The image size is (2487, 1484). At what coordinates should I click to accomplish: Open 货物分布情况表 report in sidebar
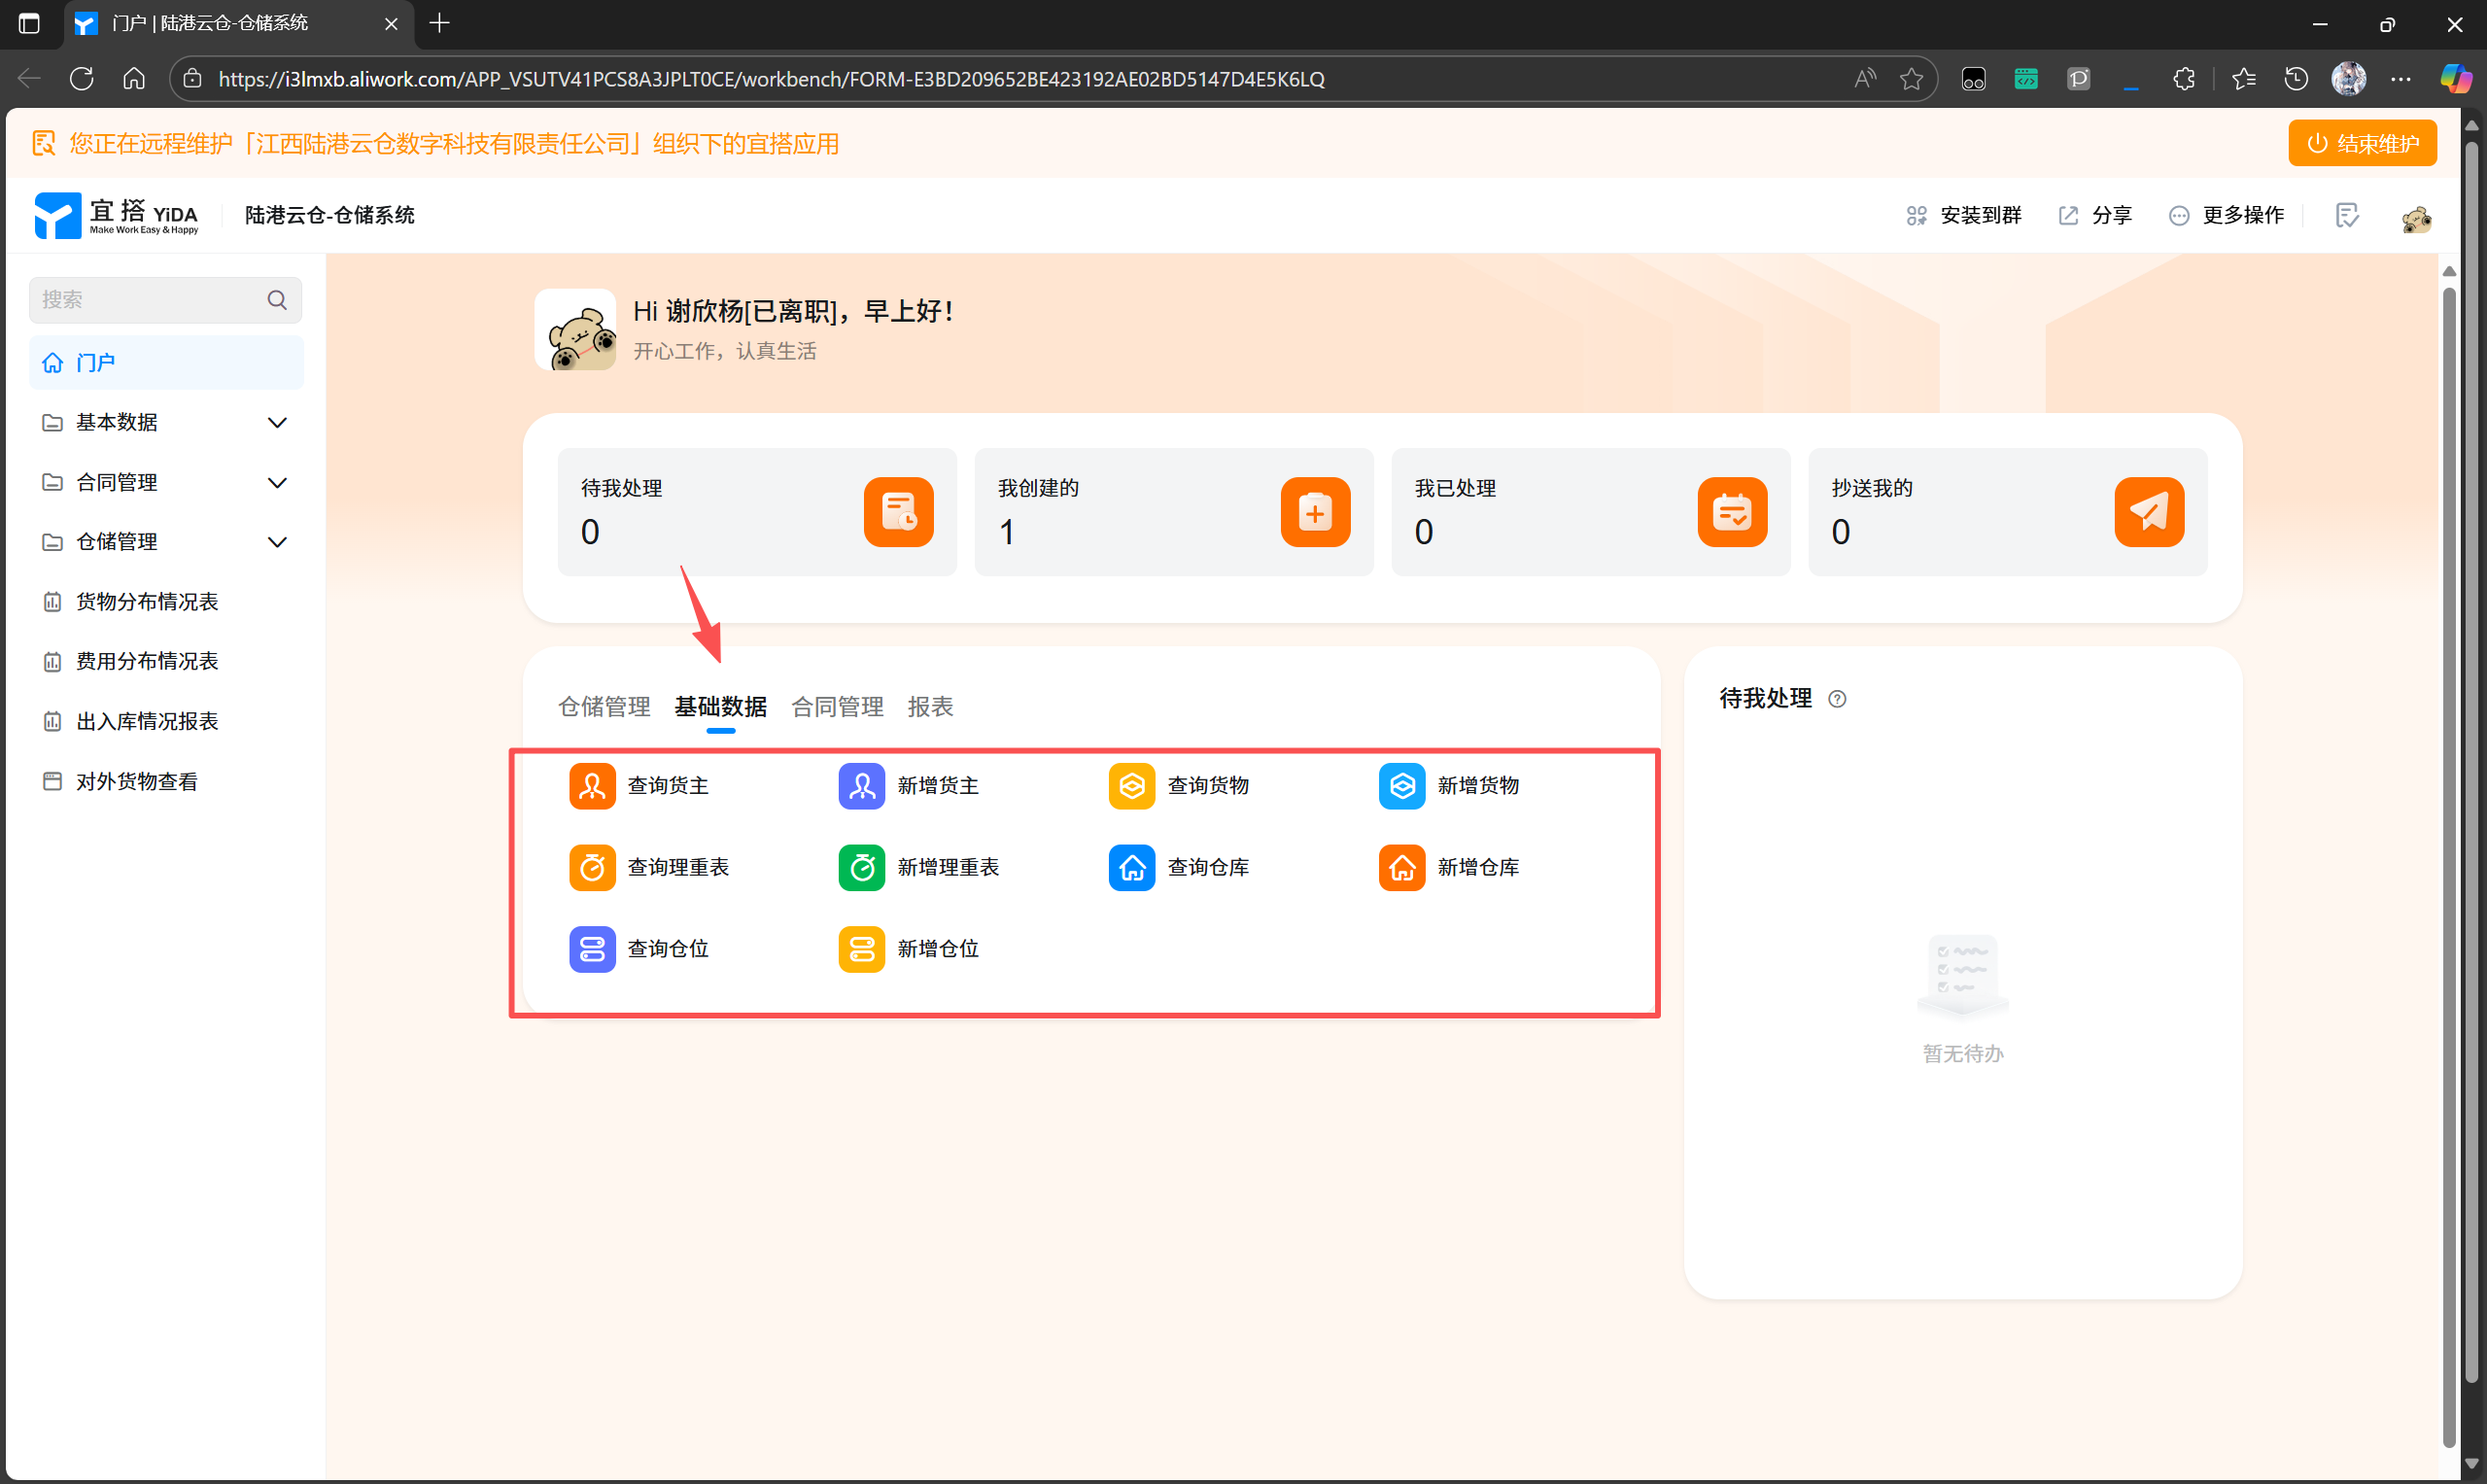147,602
